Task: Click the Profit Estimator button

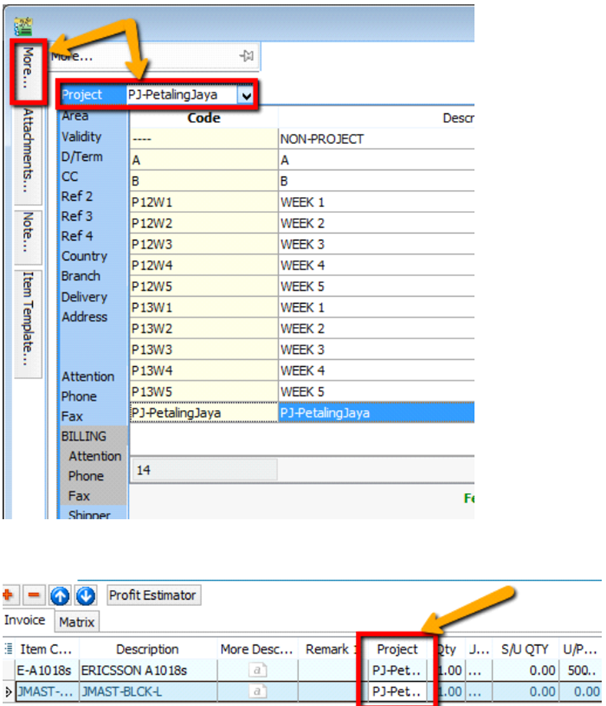Action: [x=153, y=595]
